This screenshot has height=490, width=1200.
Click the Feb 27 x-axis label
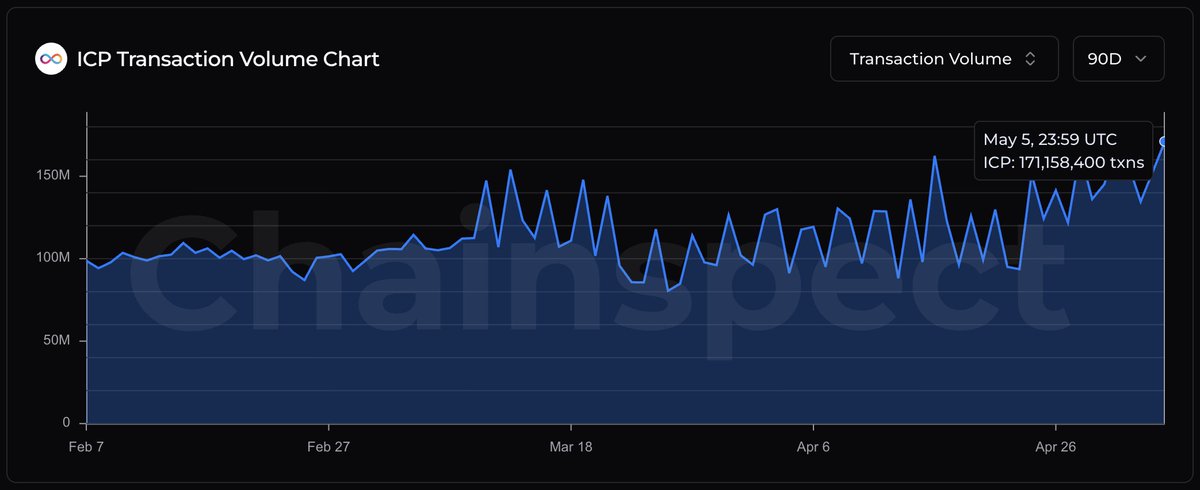click(x=329, y=447)
